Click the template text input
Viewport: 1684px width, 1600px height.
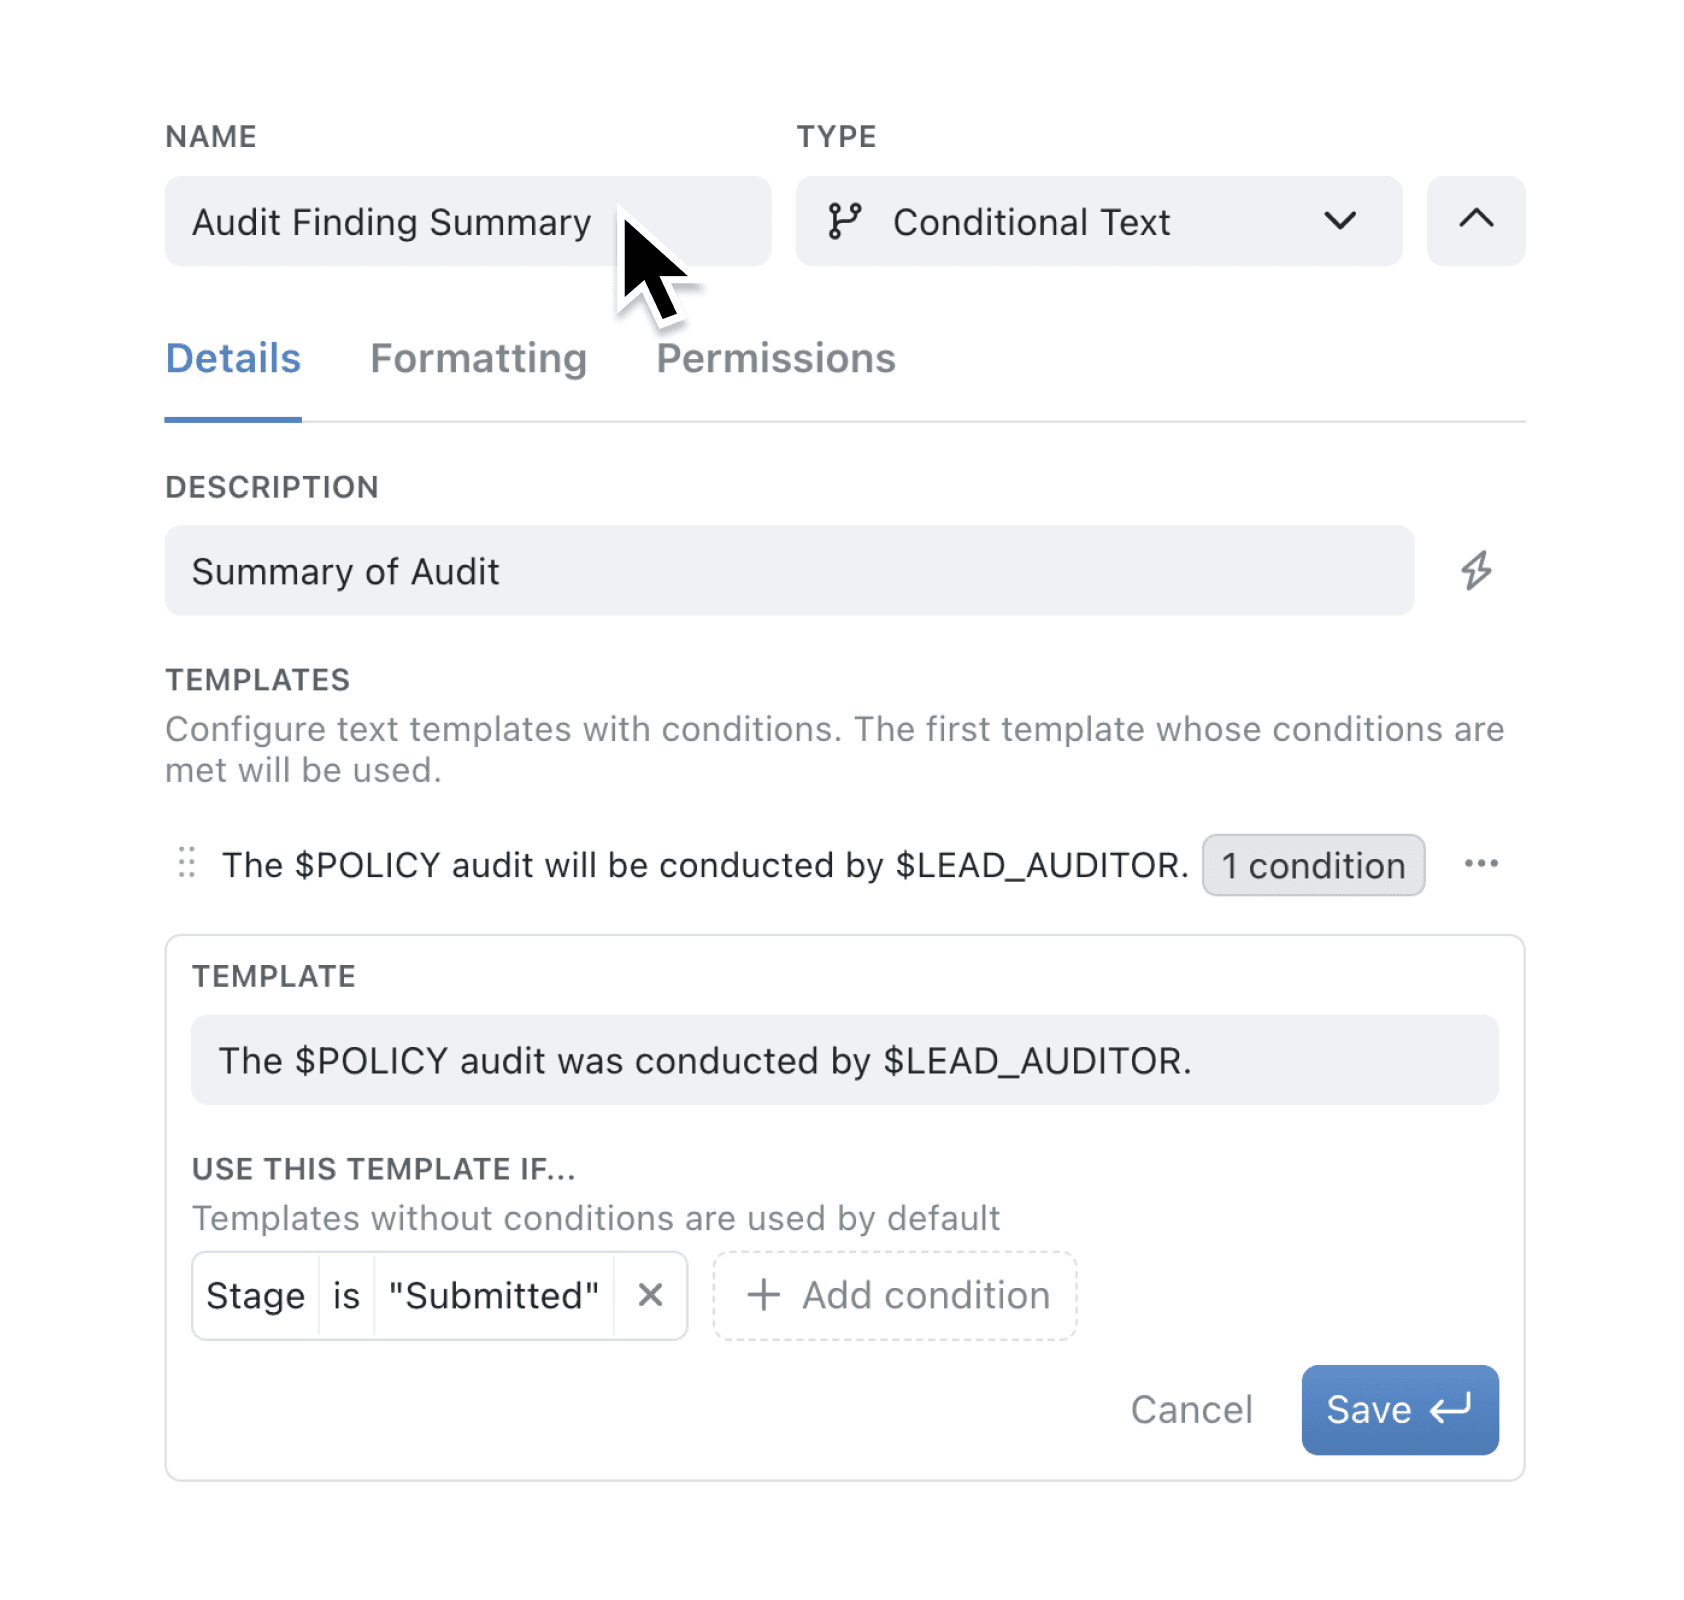click(845, 1060)
